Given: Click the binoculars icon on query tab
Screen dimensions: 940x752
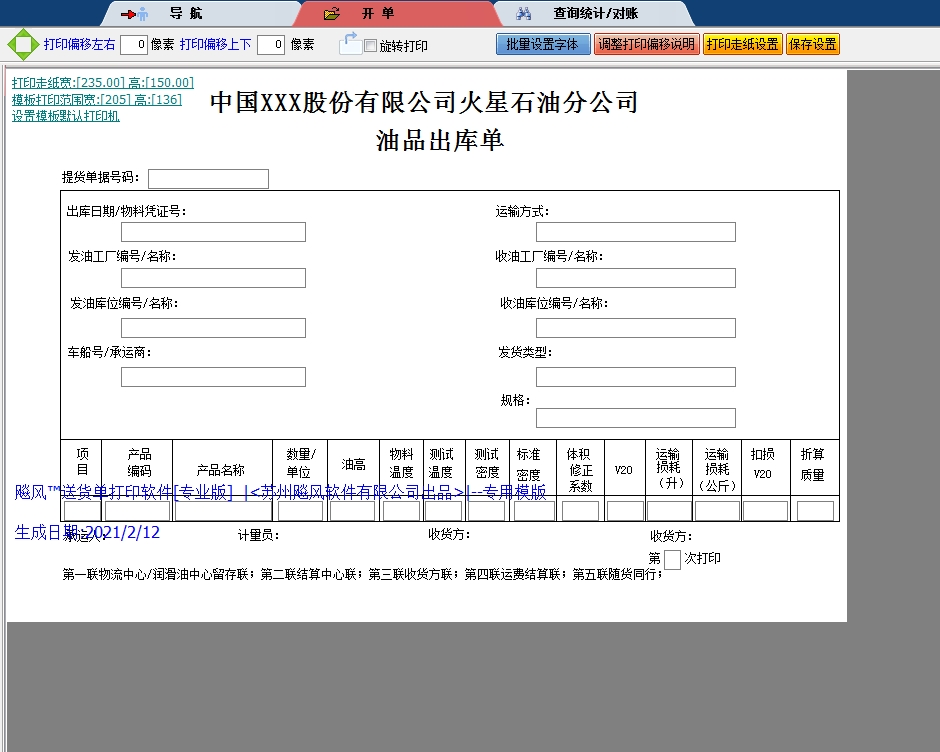Looking at the screenshot, I should 524,14.
